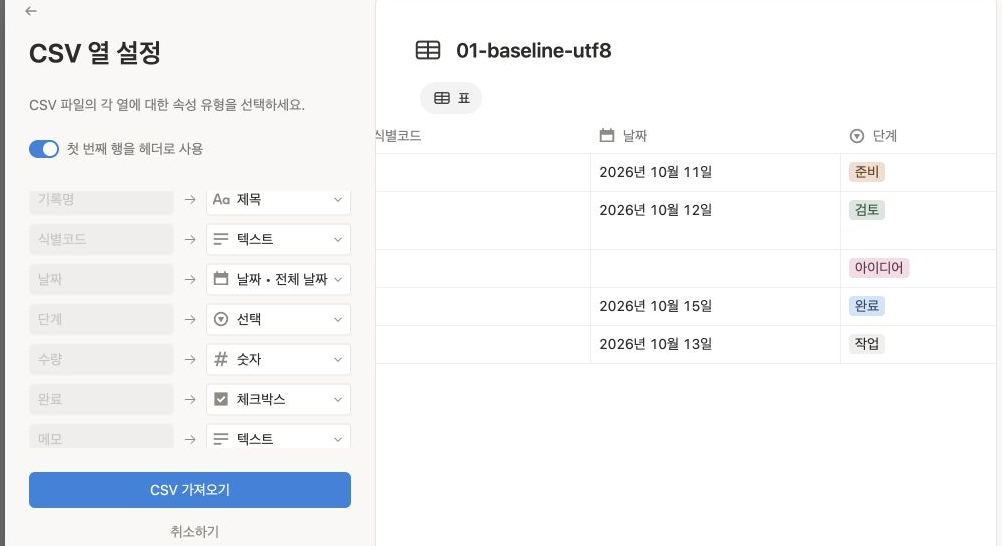Click calendar icon in 날짜 type dropdown
The height and width of the screenshot is (546, 1002).
(220, 279)
